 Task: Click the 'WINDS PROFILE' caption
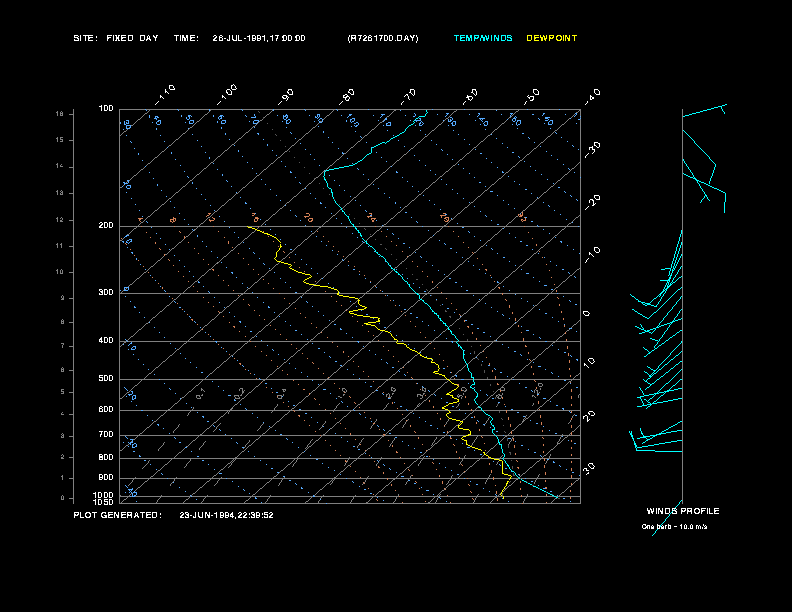pyautogui.click(x=683, y=511)
